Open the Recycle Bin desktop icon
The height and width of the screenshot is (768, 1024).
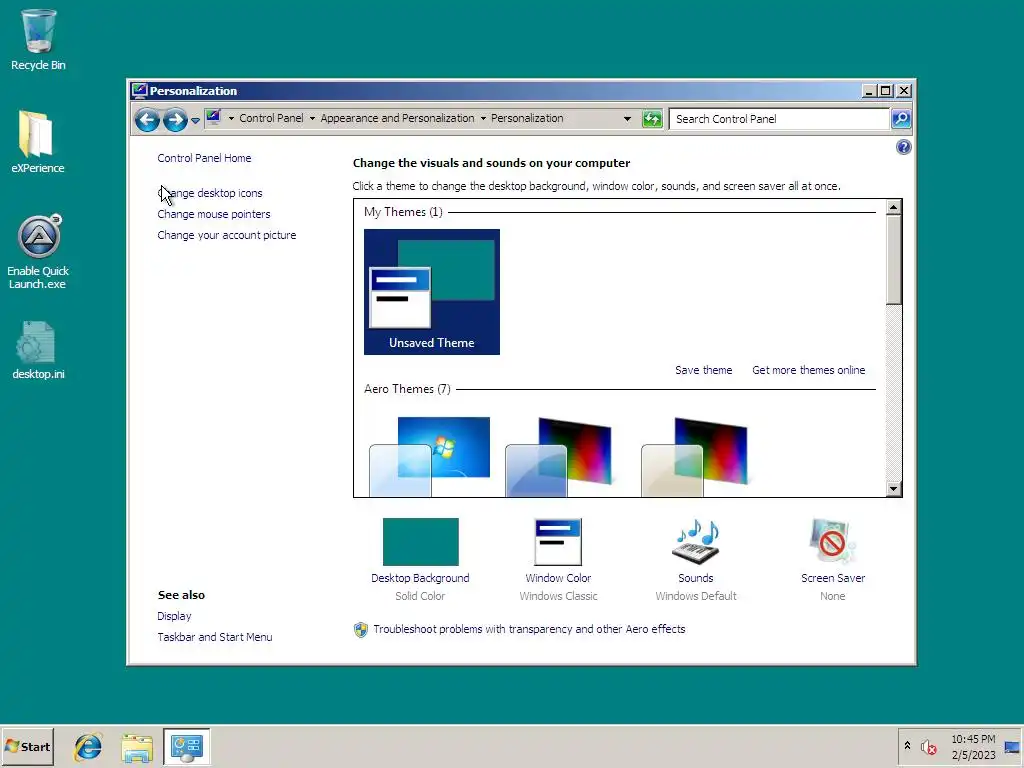coord(38,39)
